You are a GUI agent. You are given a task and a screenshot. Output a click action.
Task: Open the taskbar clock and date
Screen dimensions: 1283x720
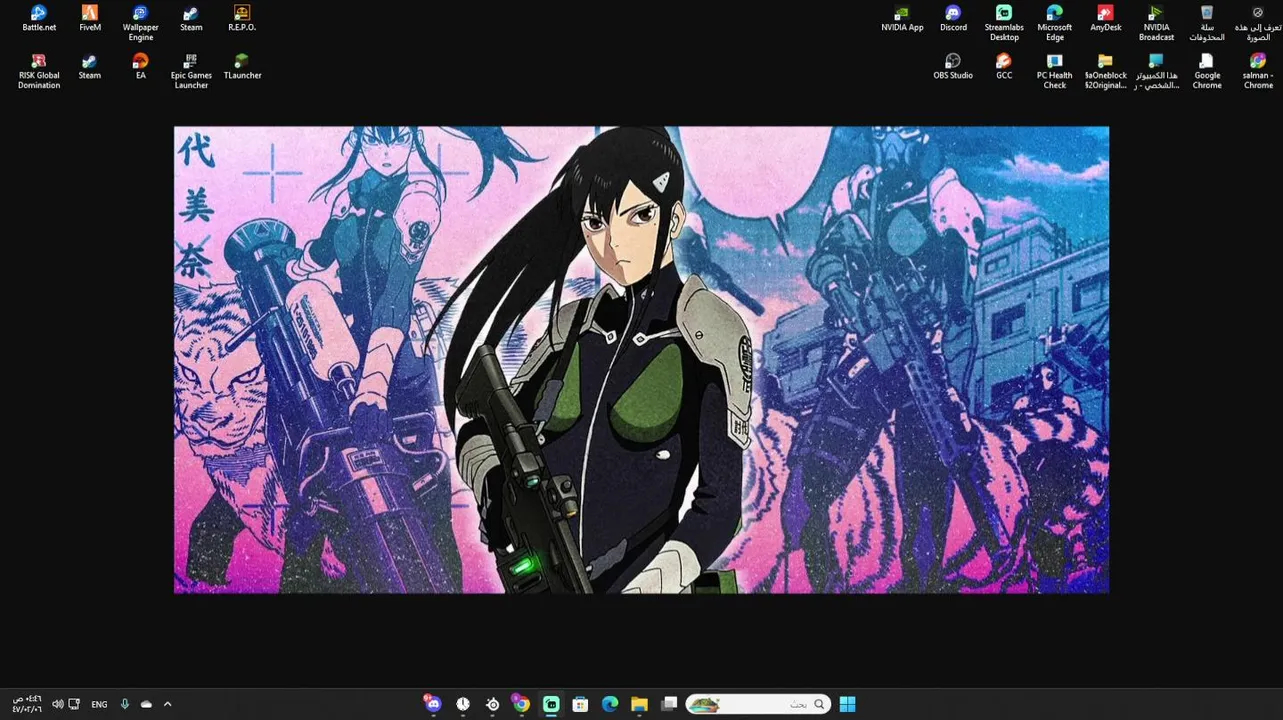click(x=26, y=704)
